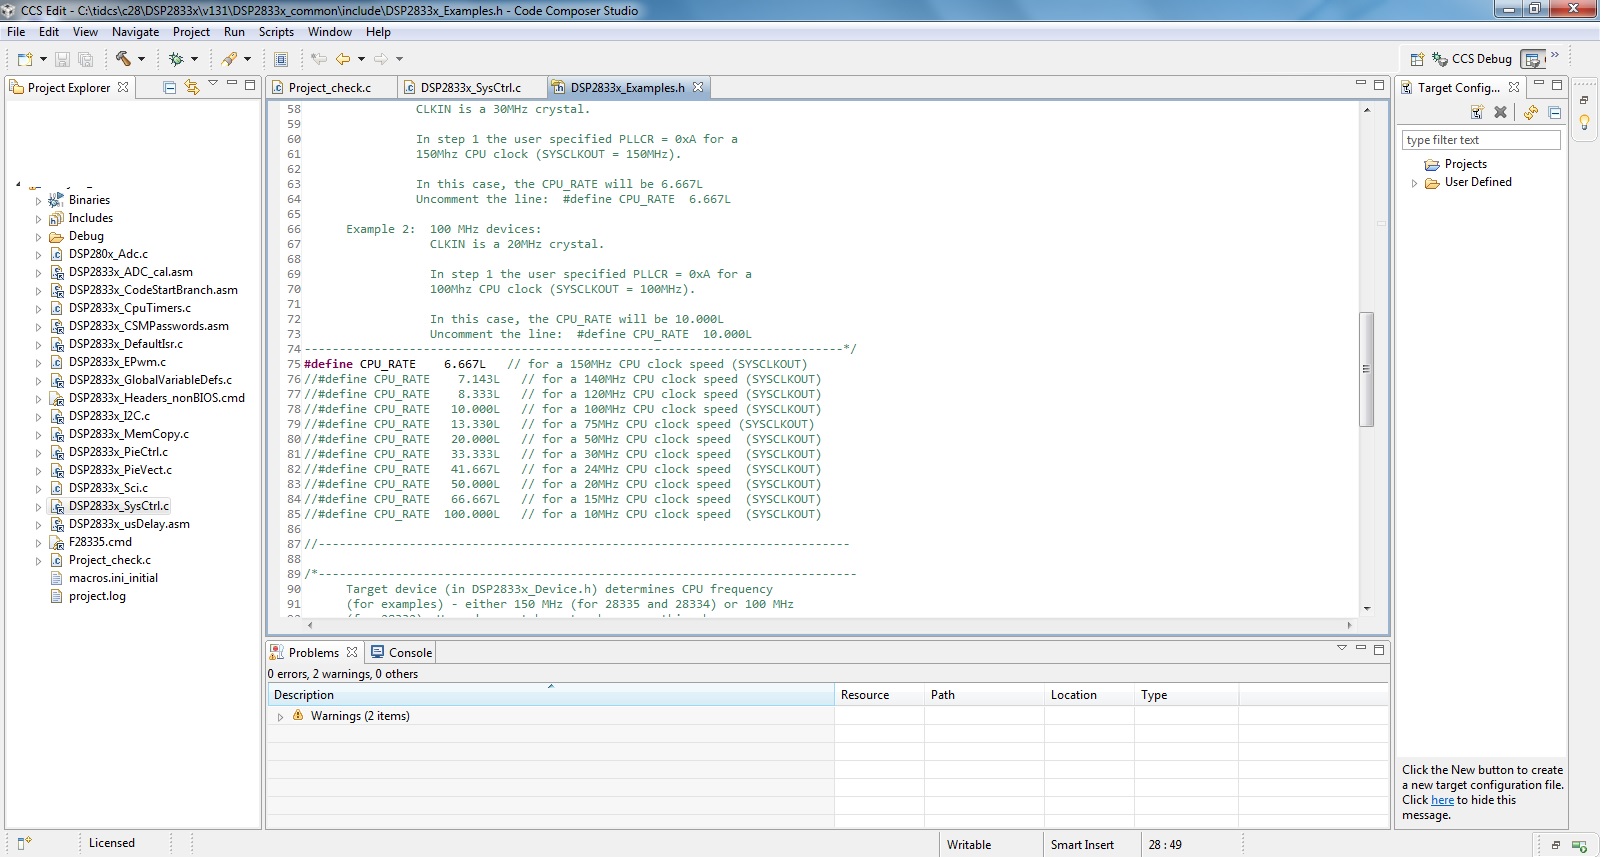Select the CCS Edit perspective button
1602x857 pixels.
pos(1533,59)
